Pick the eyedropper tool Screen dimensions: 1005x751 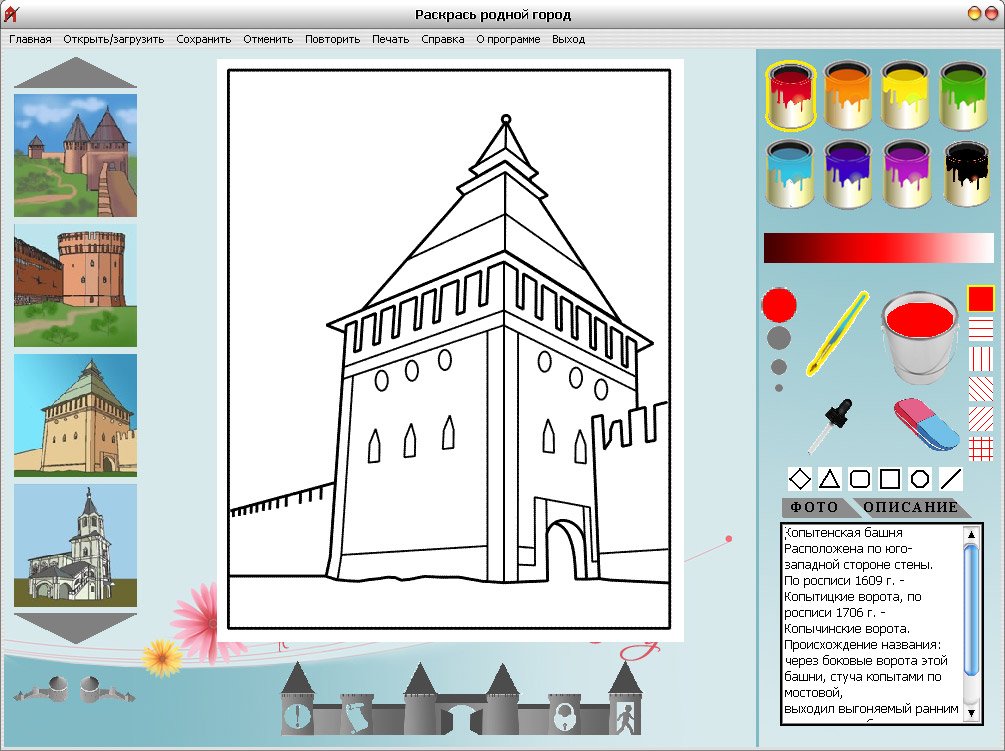click(x=832, y=424)
